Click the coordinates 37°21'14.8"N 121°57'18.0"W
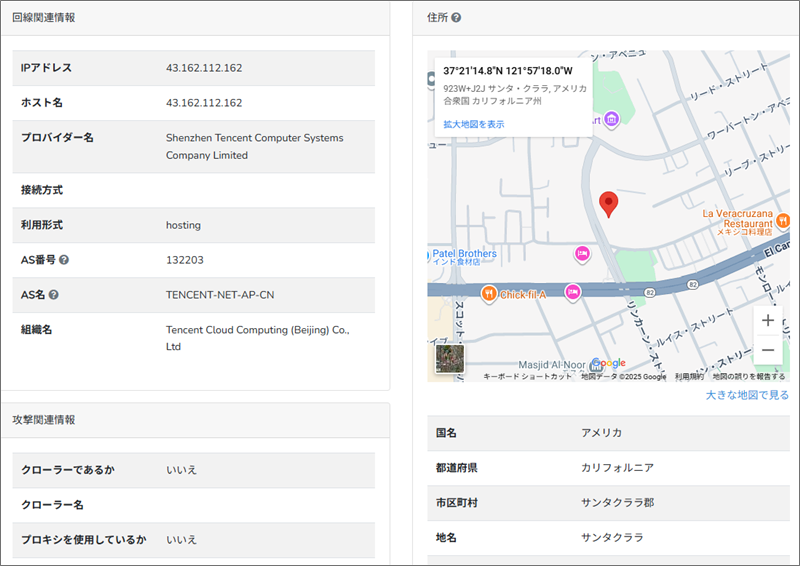This screenshot has width=800, height=566. point(508,71)
